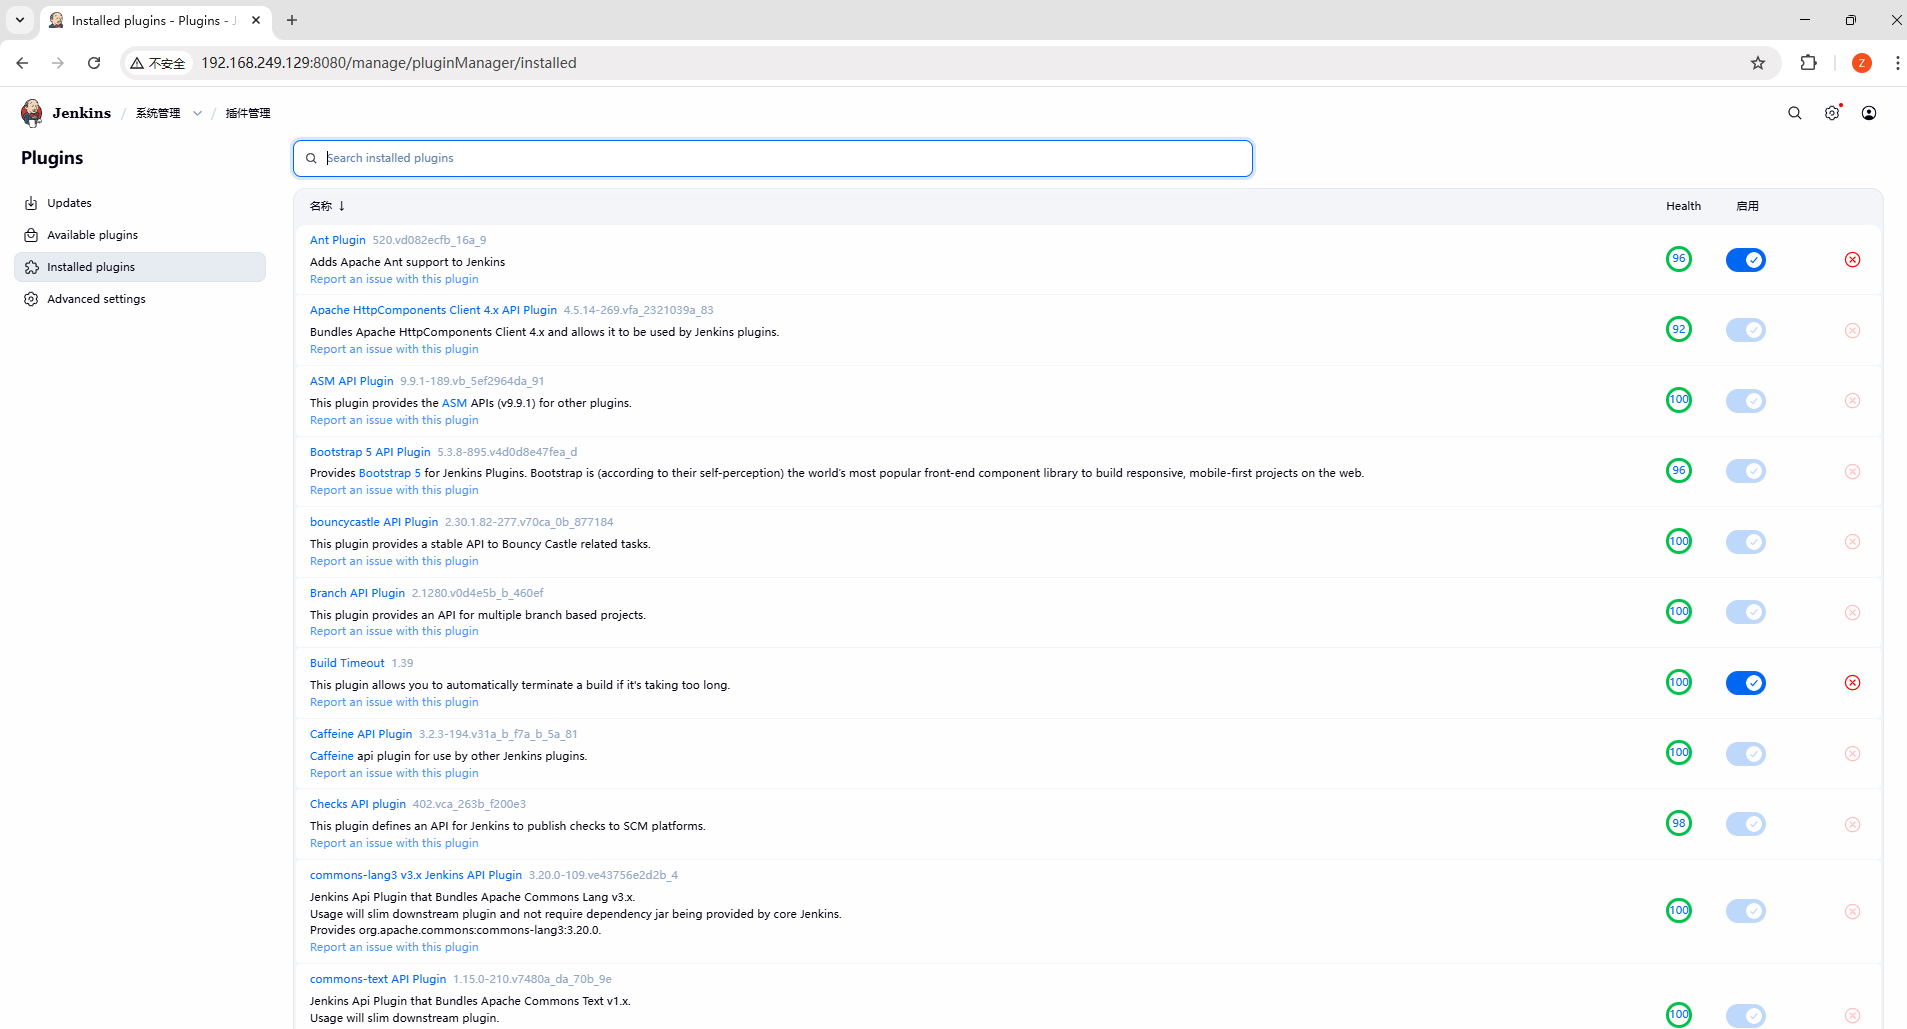
Task: Click disabled uninstall icon for Checks API plugin
Action: click(x=1853, y=824)
